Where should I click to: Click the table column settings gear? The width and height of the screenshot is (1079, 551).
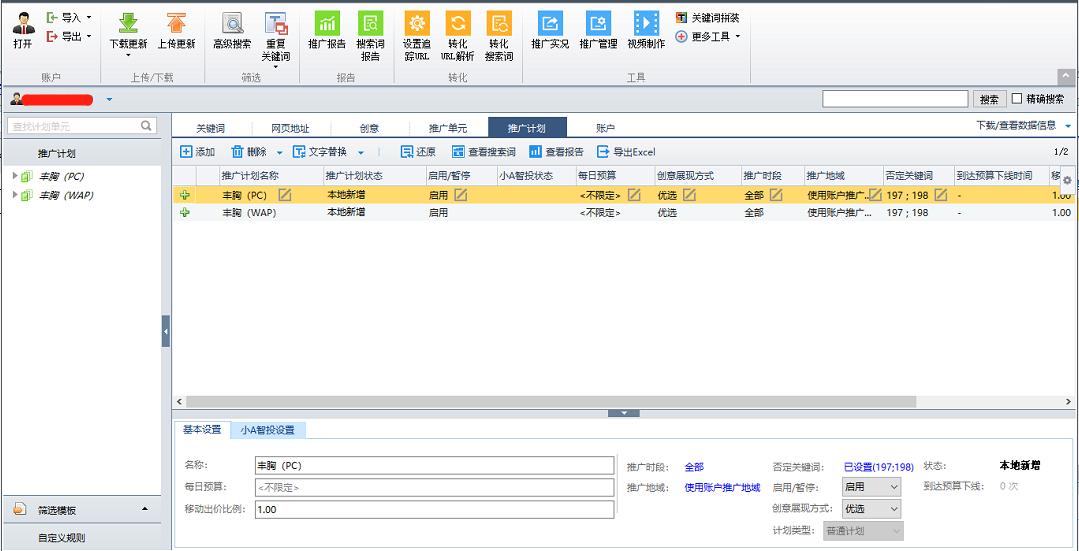click(x=1067, y=180)
